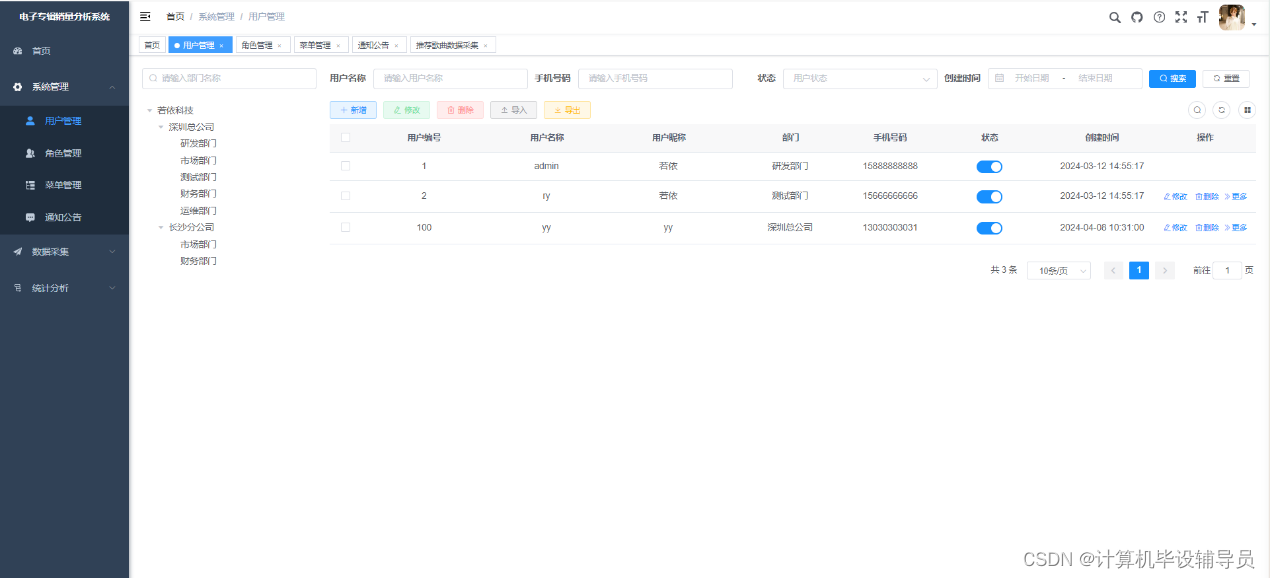Expand the 数据采集 sidebar menu
Screen dimensions: 1270x578
pos(64,251)
